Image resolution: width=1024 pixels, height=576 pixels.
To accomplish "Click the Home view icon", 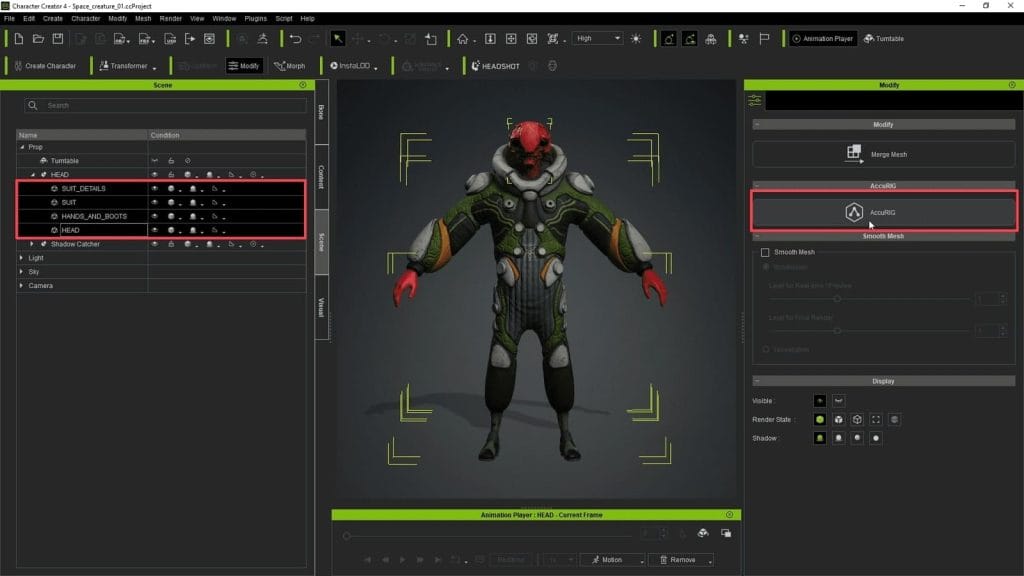I will [x=462, y=39].
